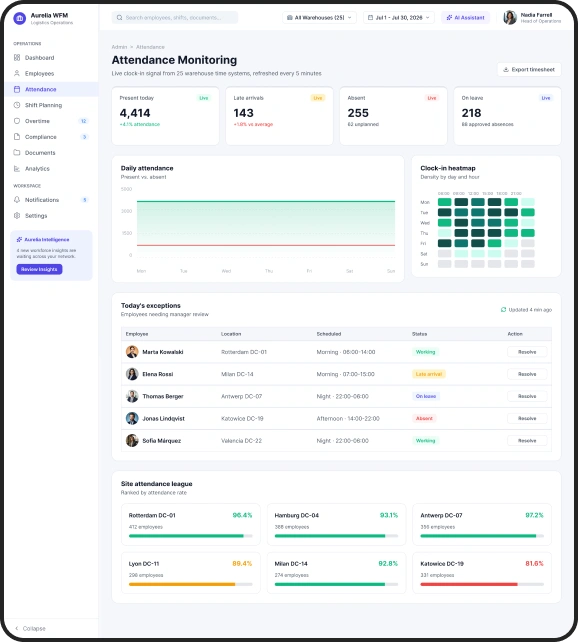The height and width of the screenshot is (642, 578).
Task: Click Marta Kowalski's avatar
Action: [132, 352]
